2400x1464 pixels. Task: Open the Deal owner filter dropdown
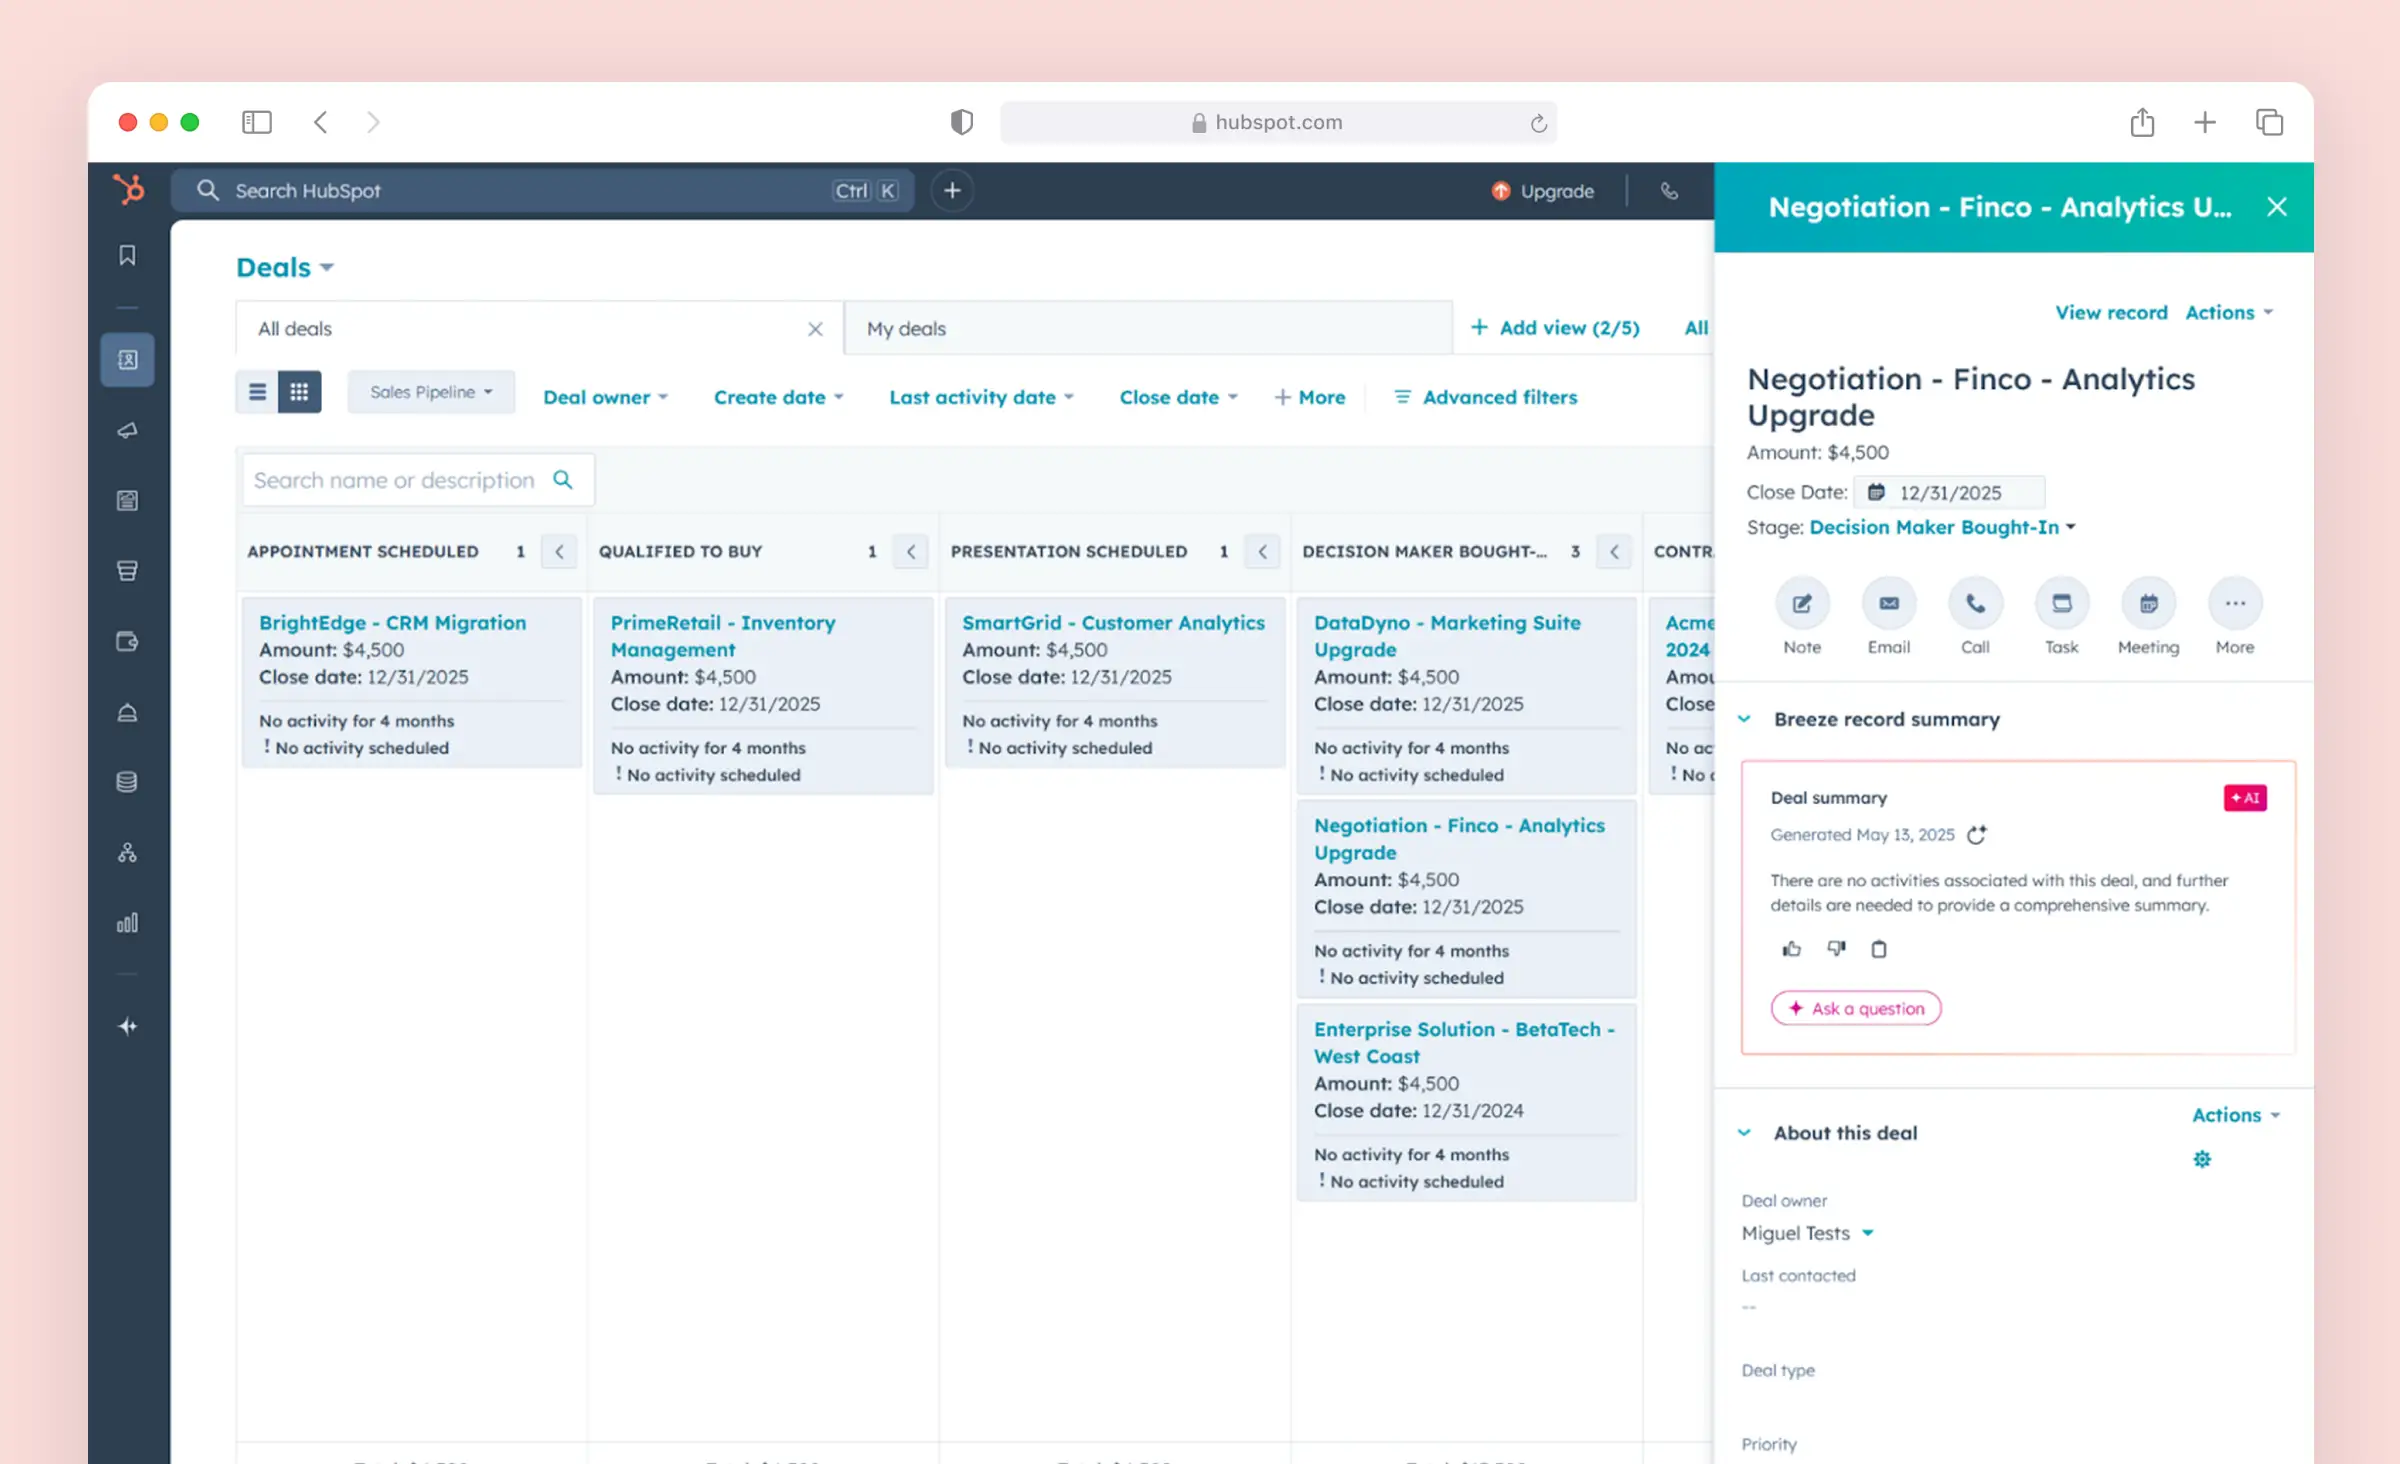click(x=605, y=397)
